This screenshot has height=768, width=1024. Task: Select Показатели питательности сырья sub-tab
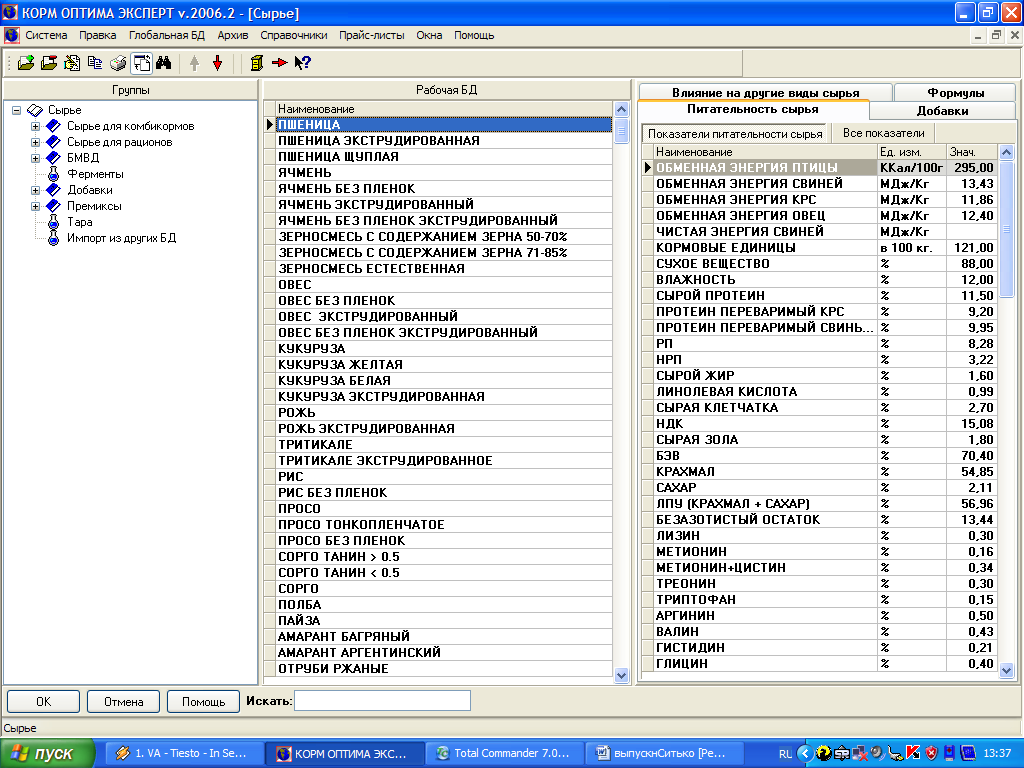point(735,134)
